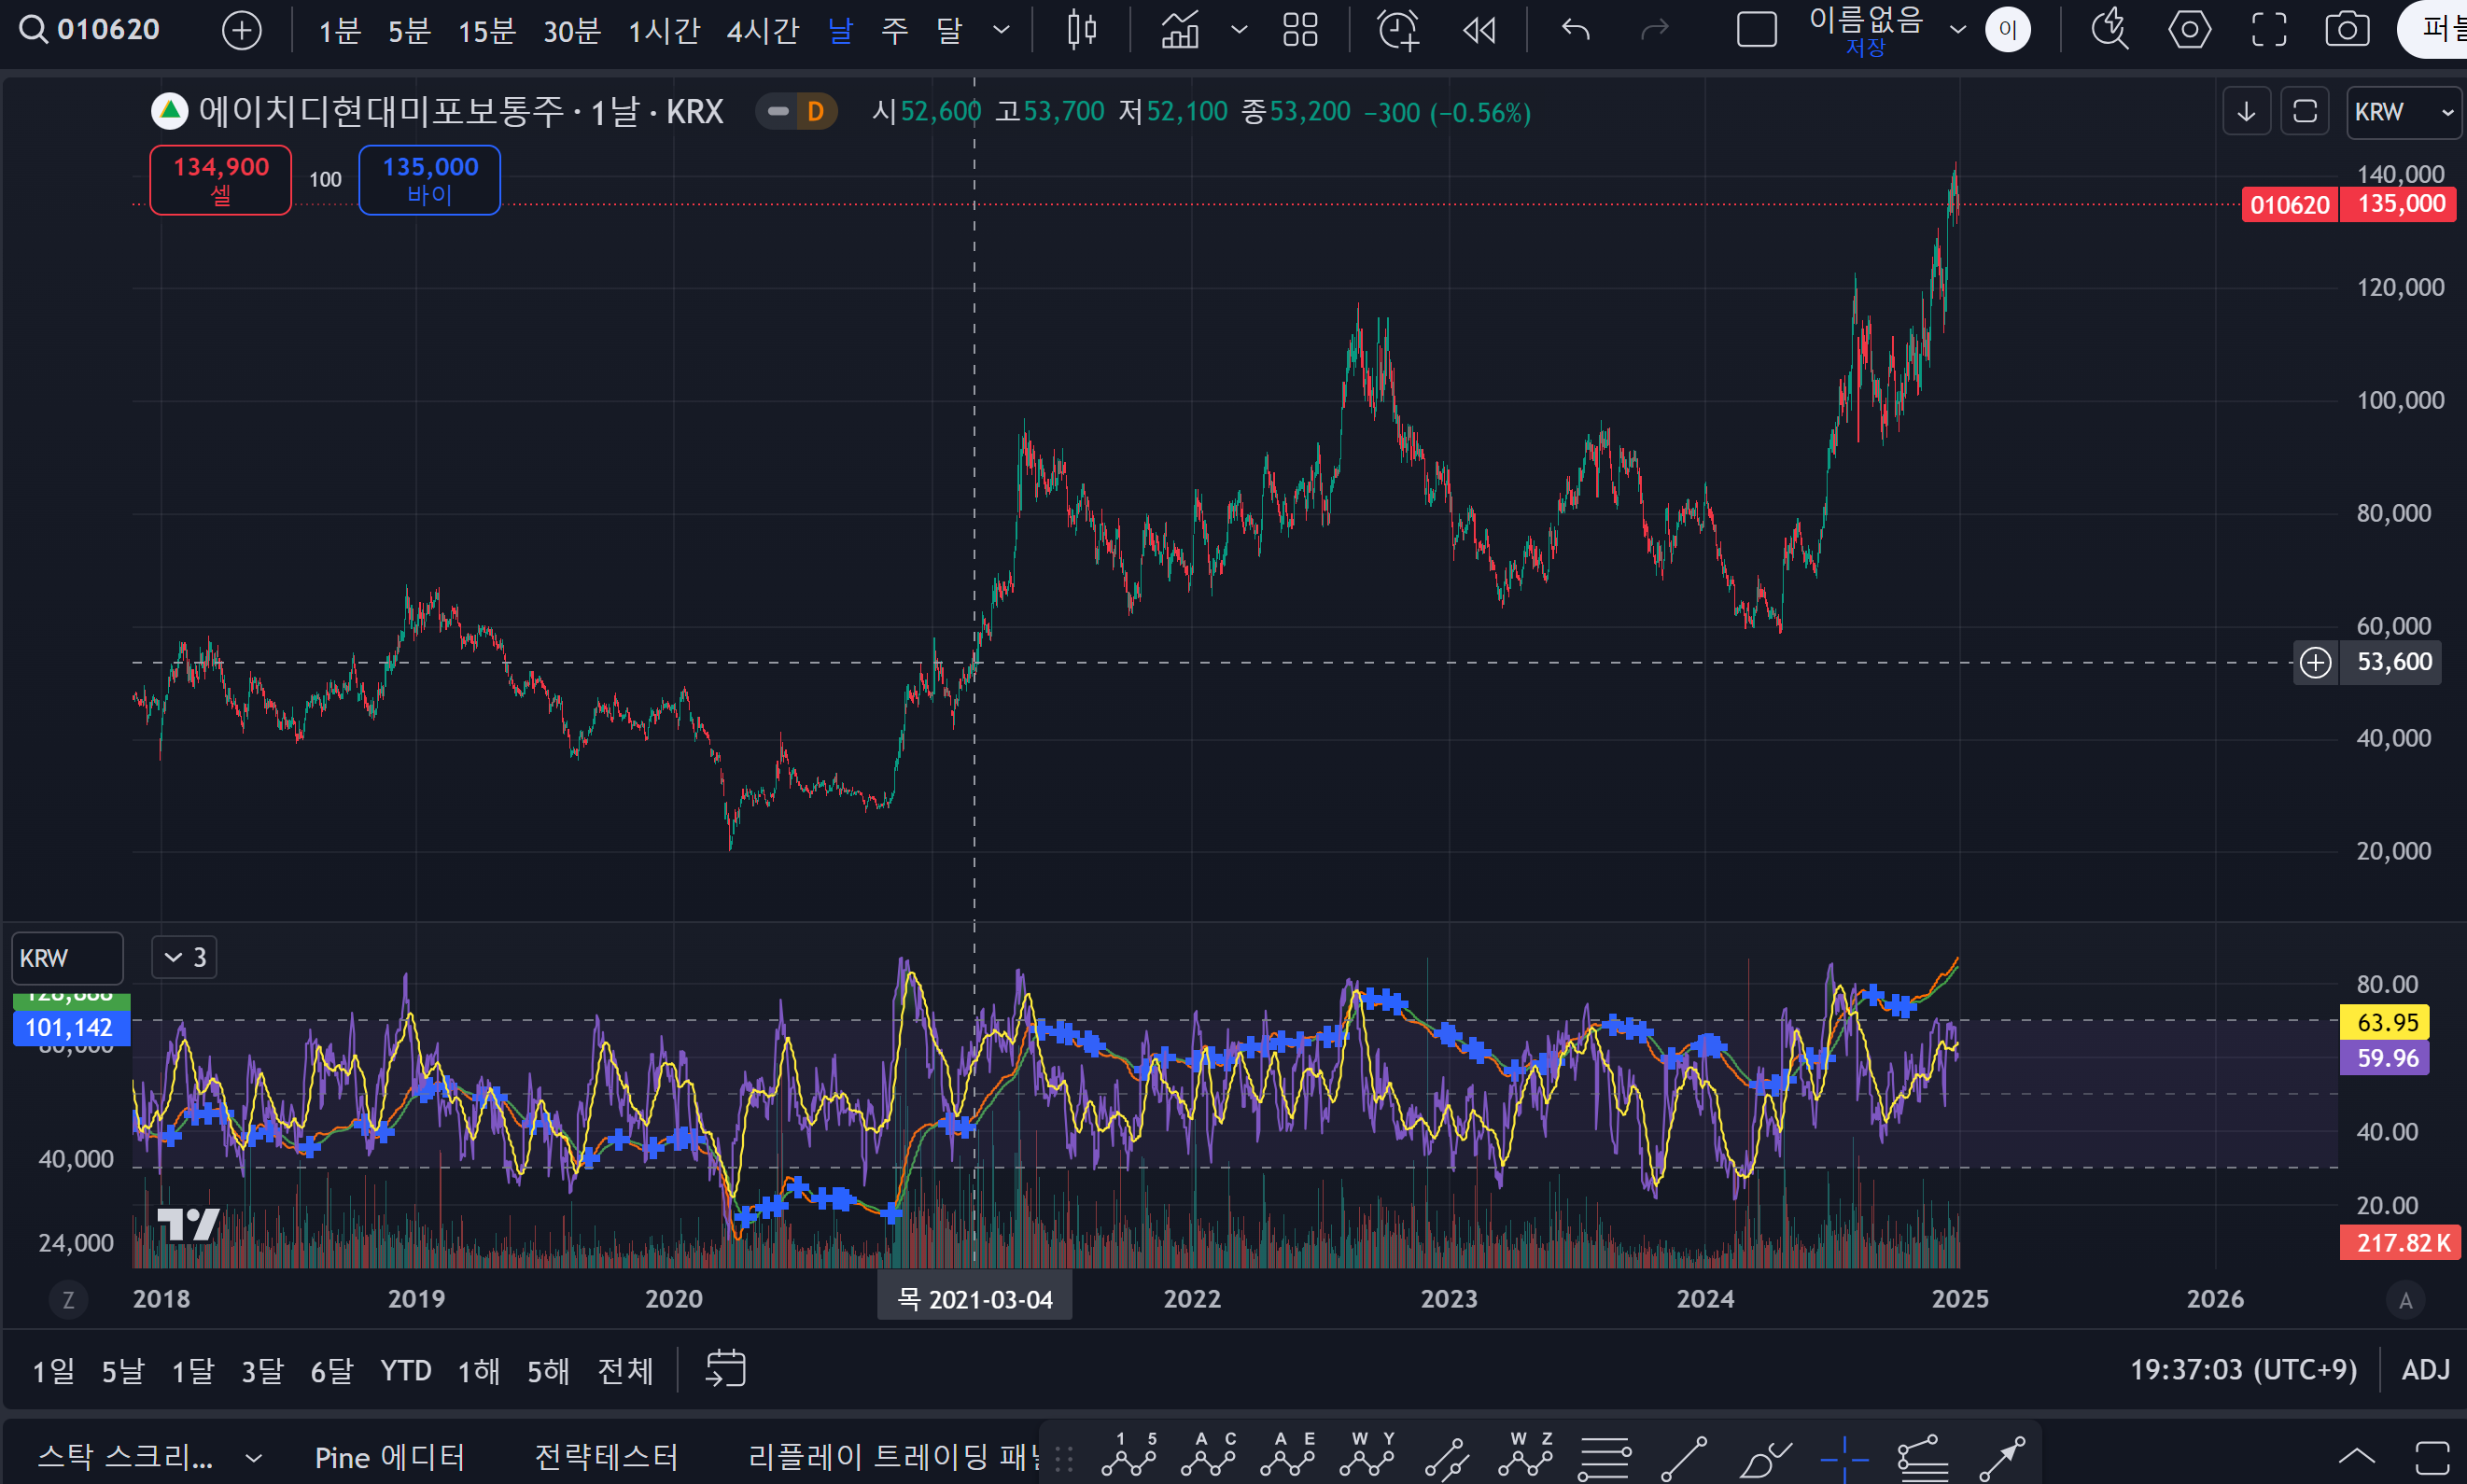
Task: Select the 4시간 timeframe button
Action: tap(762, 30)
